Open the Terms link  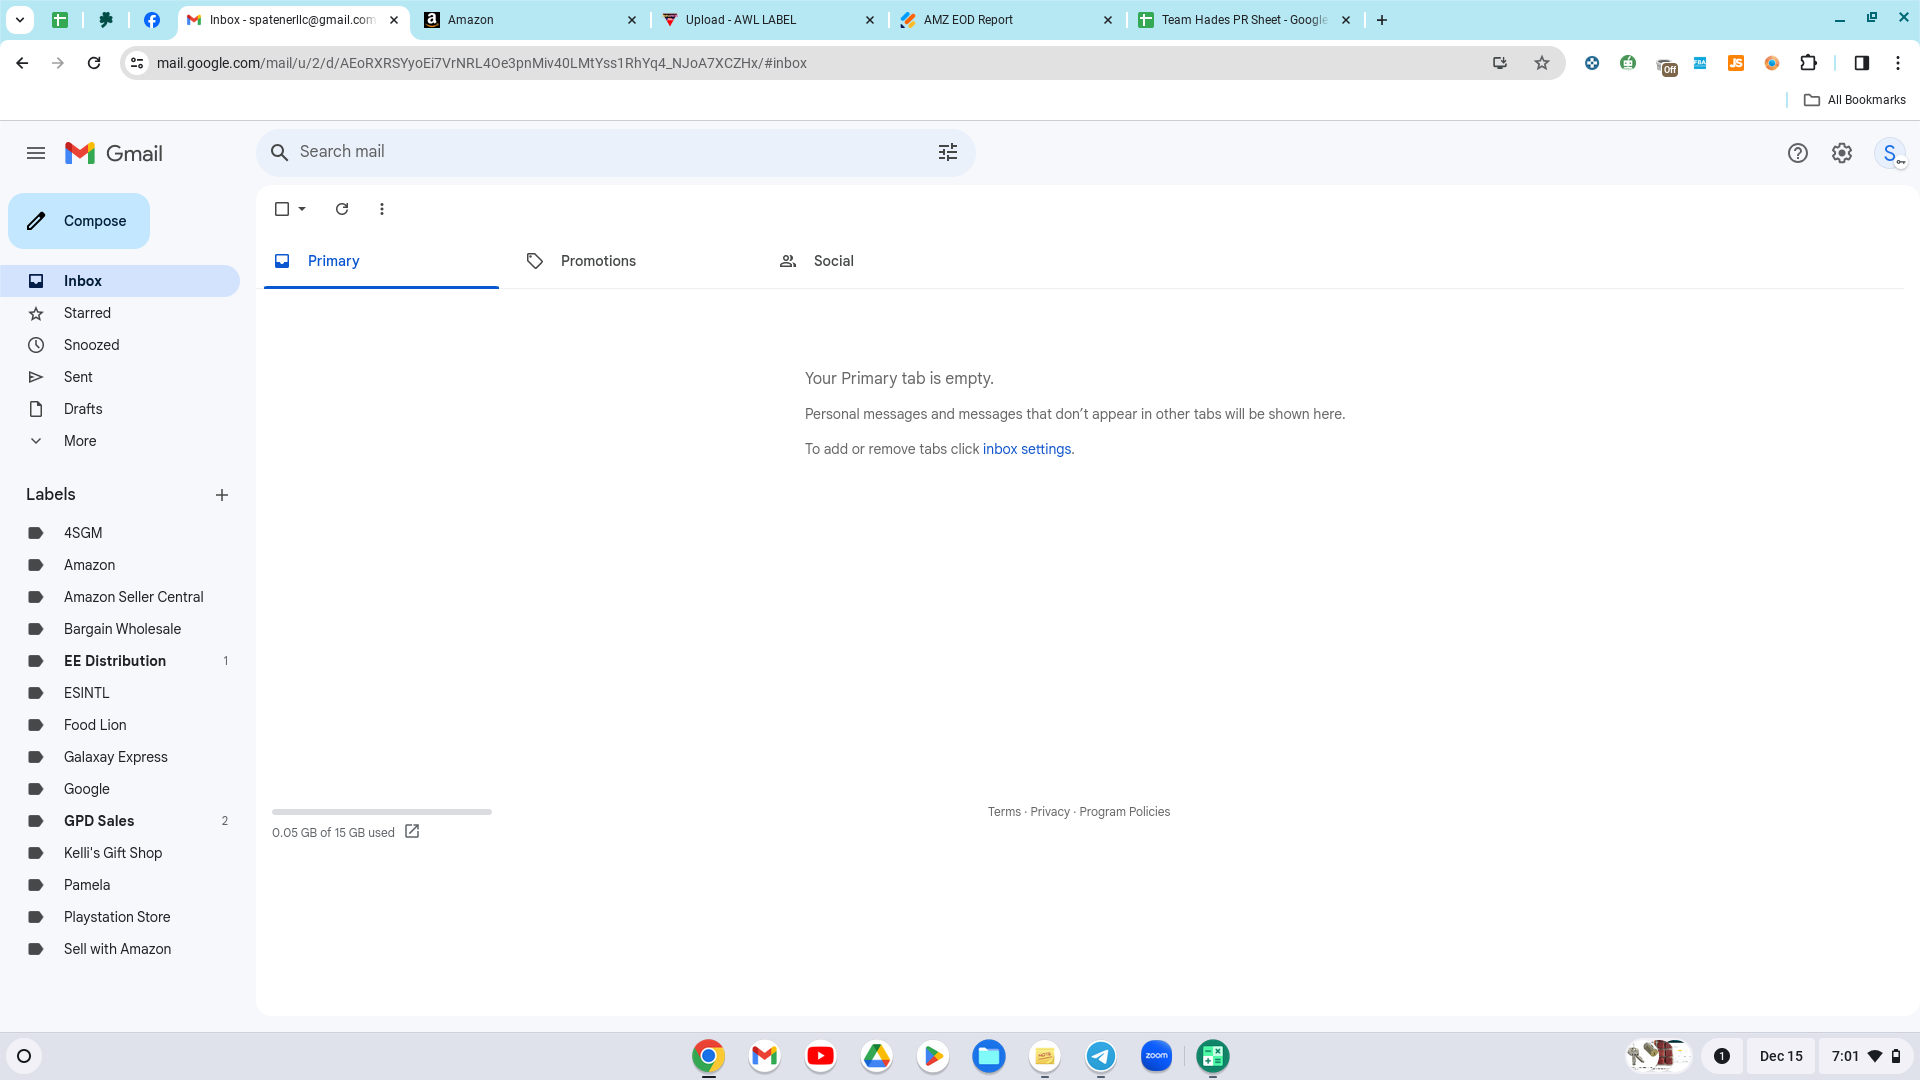point(1004,812)
